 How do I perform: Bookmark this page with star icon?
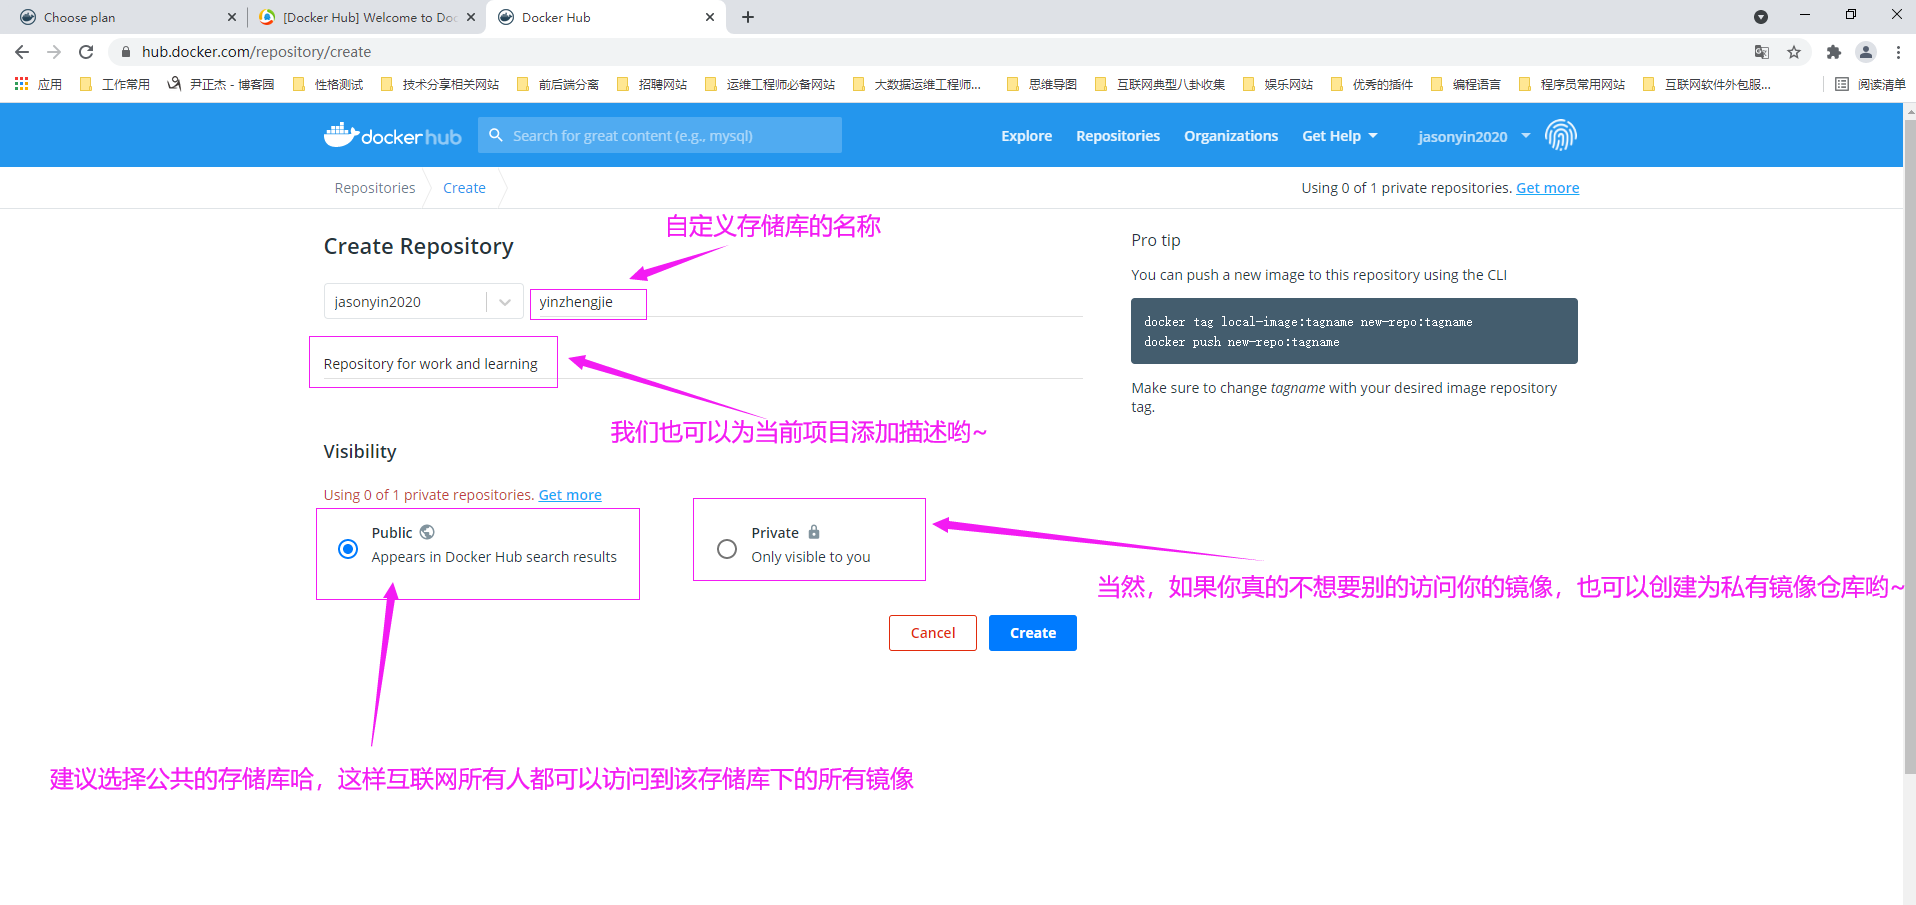(x=1794, y=52)
